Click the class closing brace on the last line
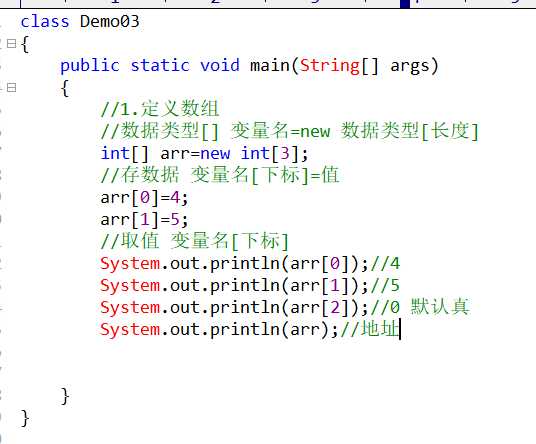The image size is (536, 444). pyautogui.click(x=25, y=418)
